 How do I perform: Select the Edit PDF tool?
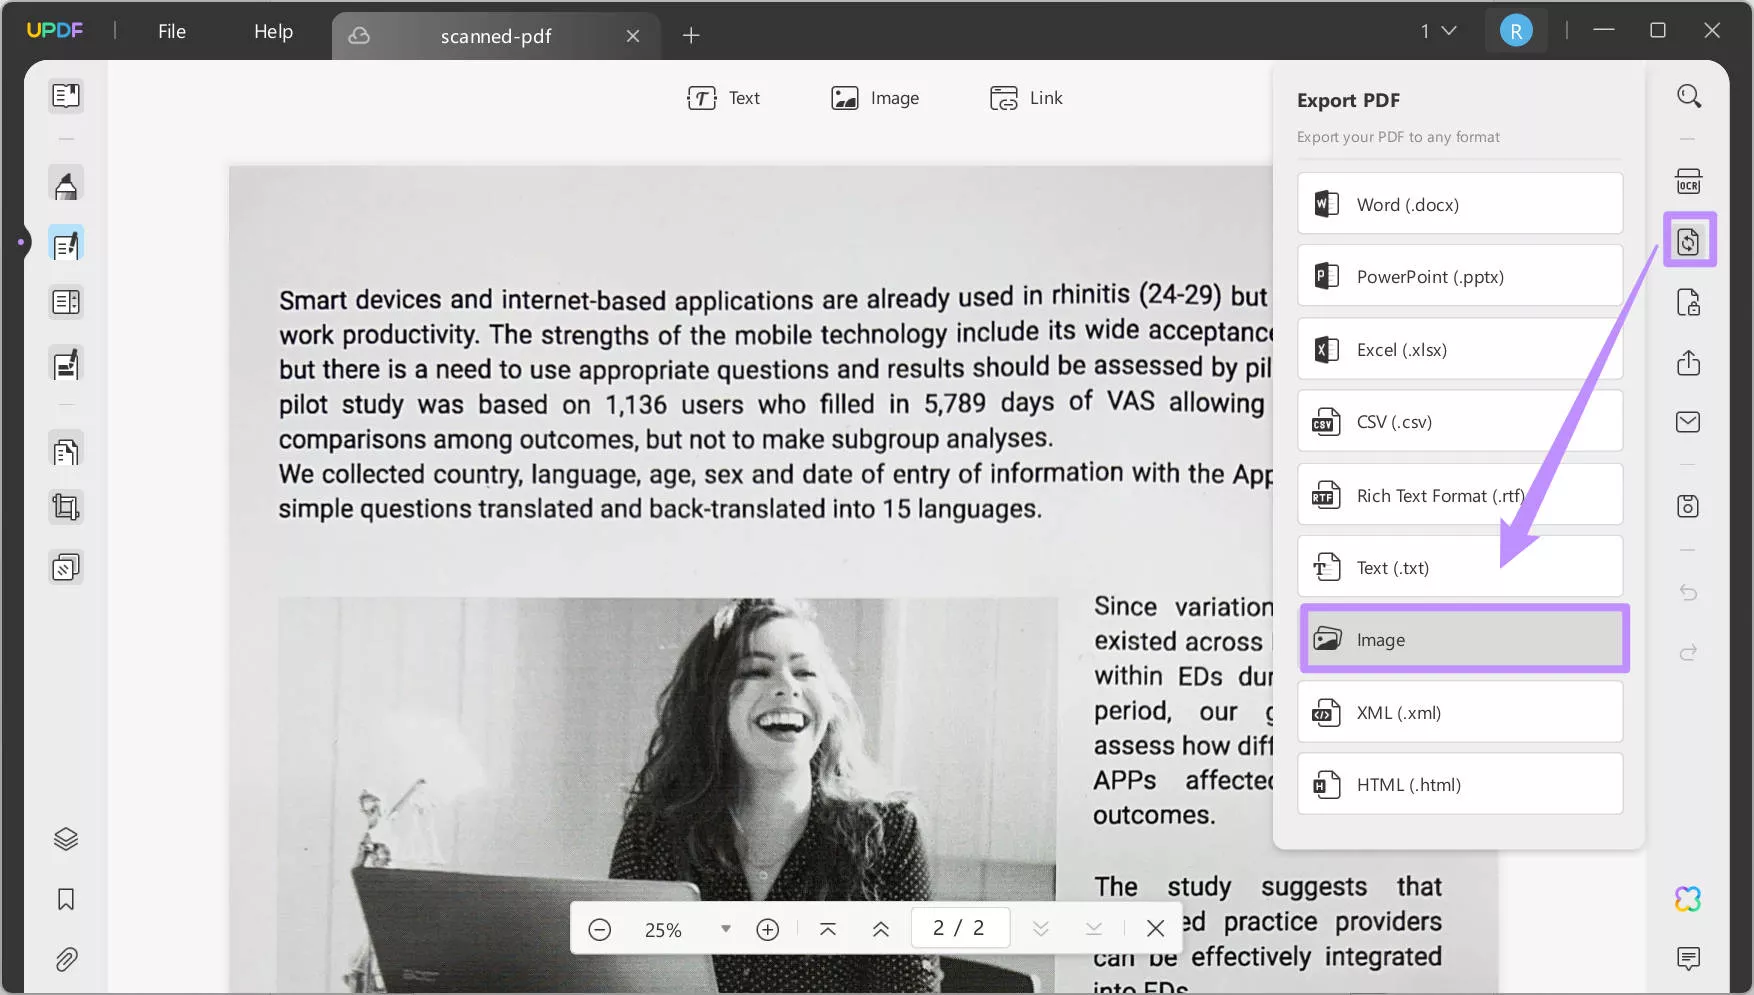point(66,244)
